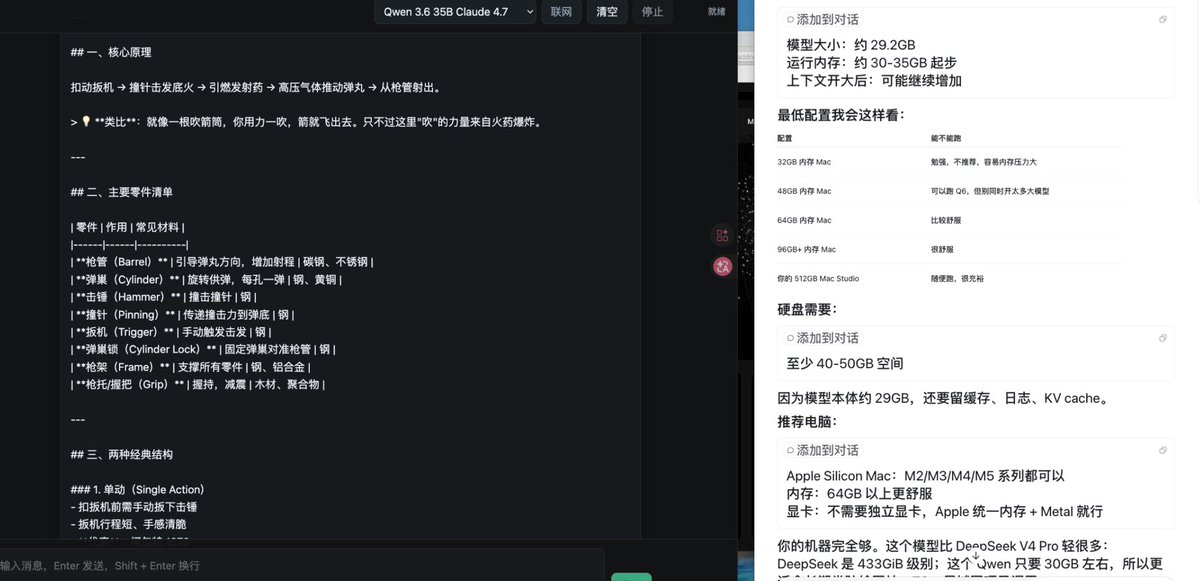Click the 清空 button to clear chat
Viewport: 1200px width, 581px height.
pyautogui.click(x=607, y=12)
